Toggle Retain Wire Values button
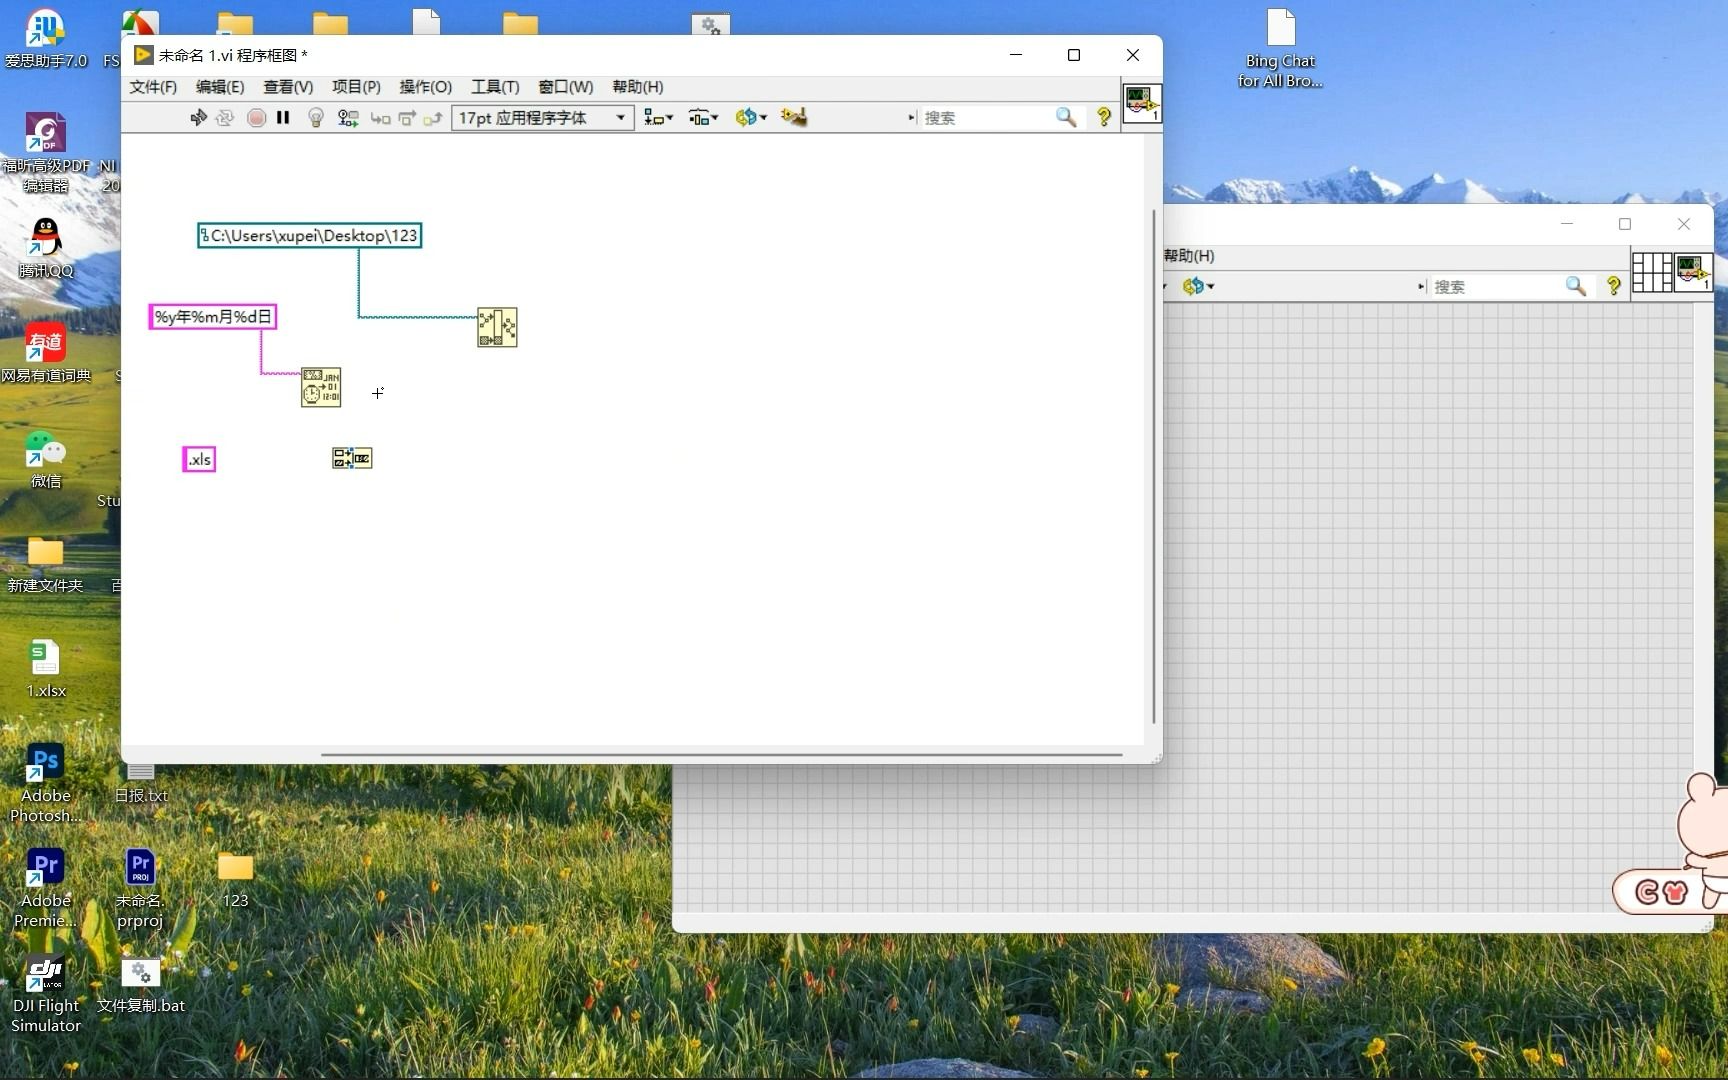The height and width of the screenshot is (1080, 1728). click(x=348, y=118)
